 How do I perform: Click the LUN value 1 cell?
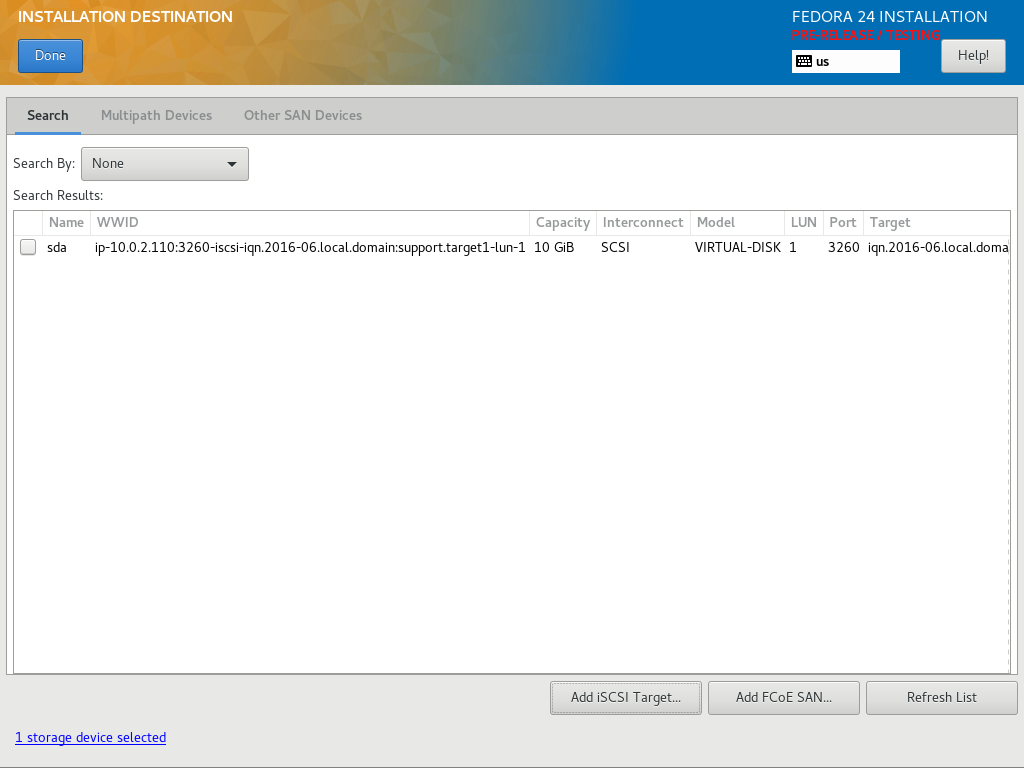point(793,248)
